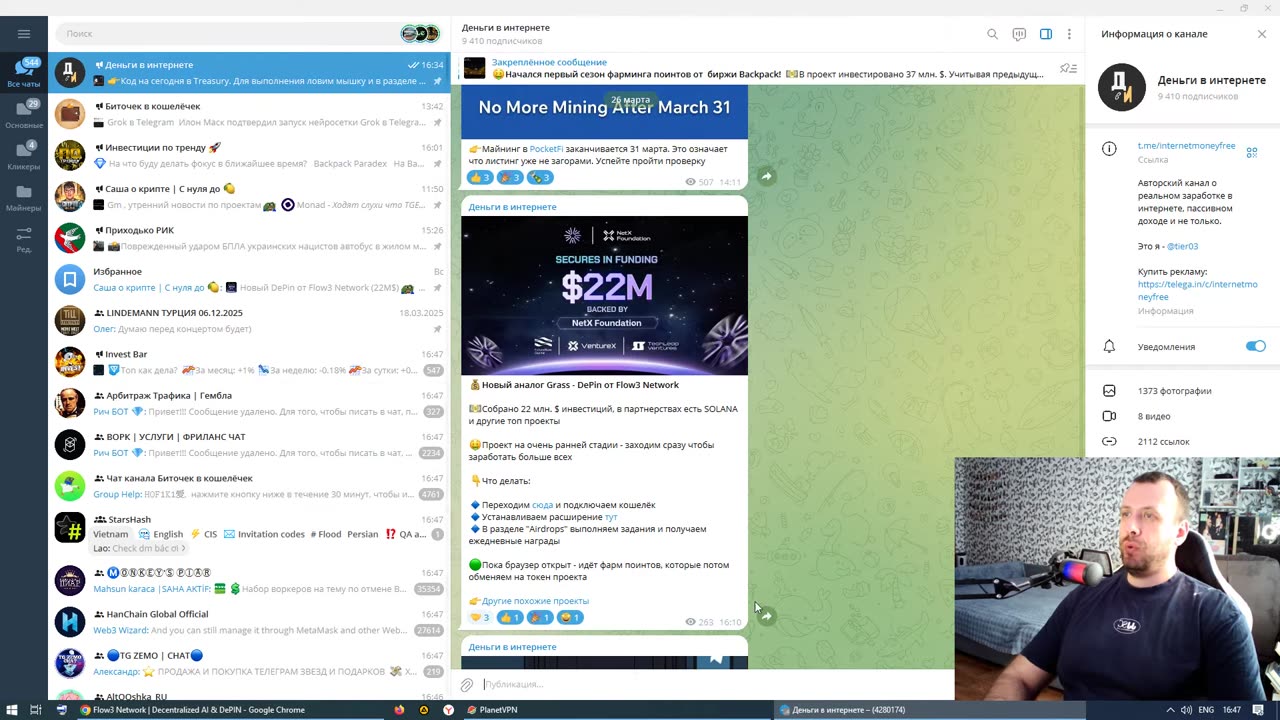
Task: Change the ENG input language
Action: tap(1206, 710)
